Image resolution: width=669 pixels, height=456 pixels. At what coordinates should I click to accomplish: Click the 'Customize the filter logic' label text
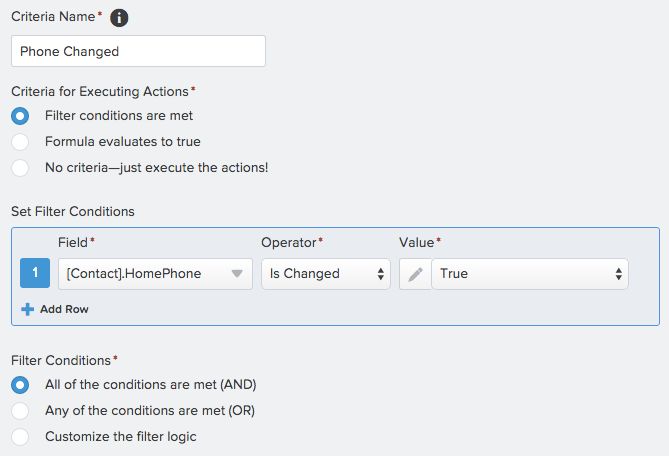pos(121,437)
